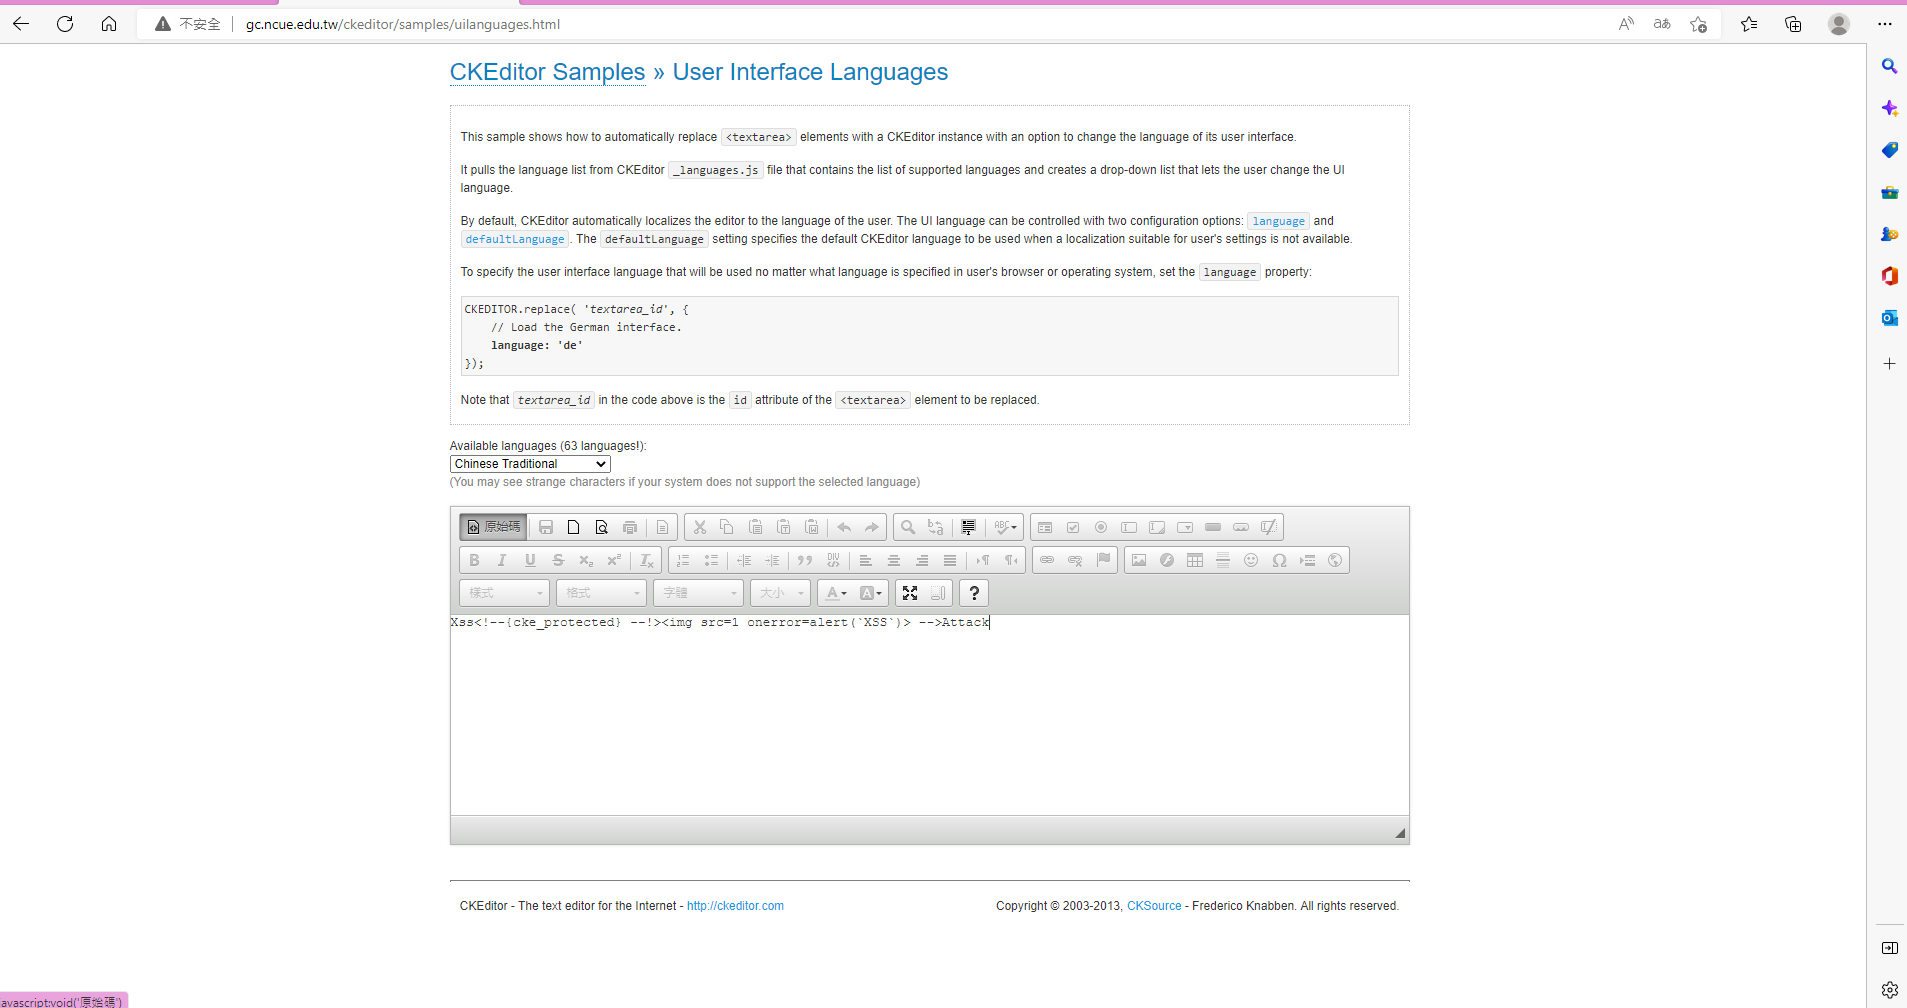Follow the defaultLanguage config link
1907x1008 pixels.
pos(515,239)
